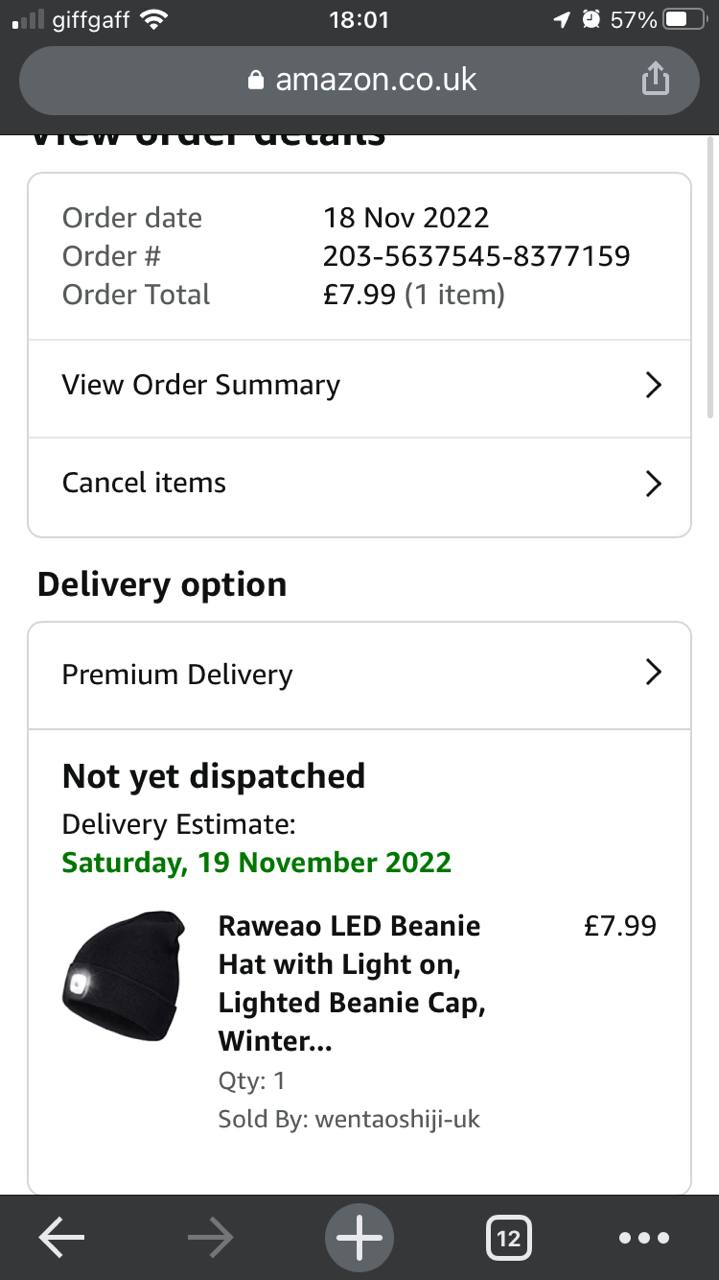Viewport: 719px width, 1280px height.
Task: Tap the location arrow status icon
Action: click(561, 19)
